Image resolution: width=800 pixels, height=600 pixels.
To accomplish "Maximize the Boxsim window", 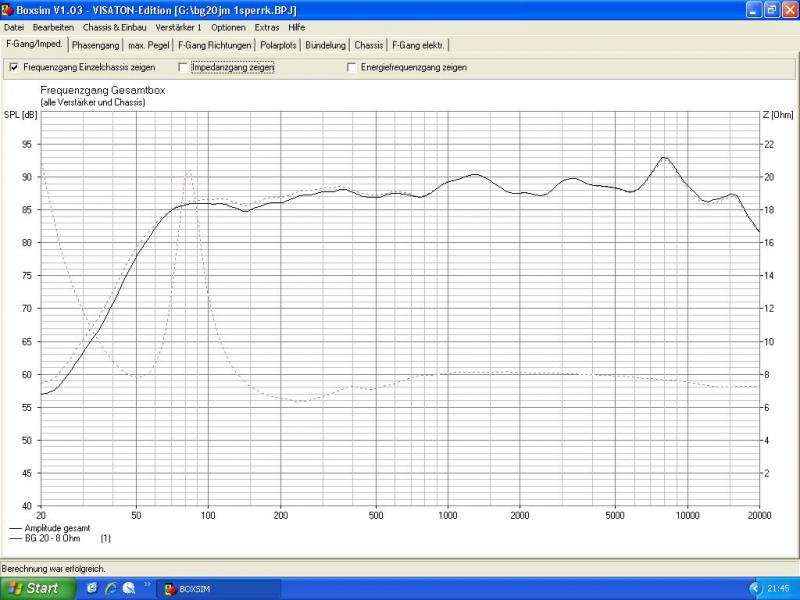I will coord(771,10).
